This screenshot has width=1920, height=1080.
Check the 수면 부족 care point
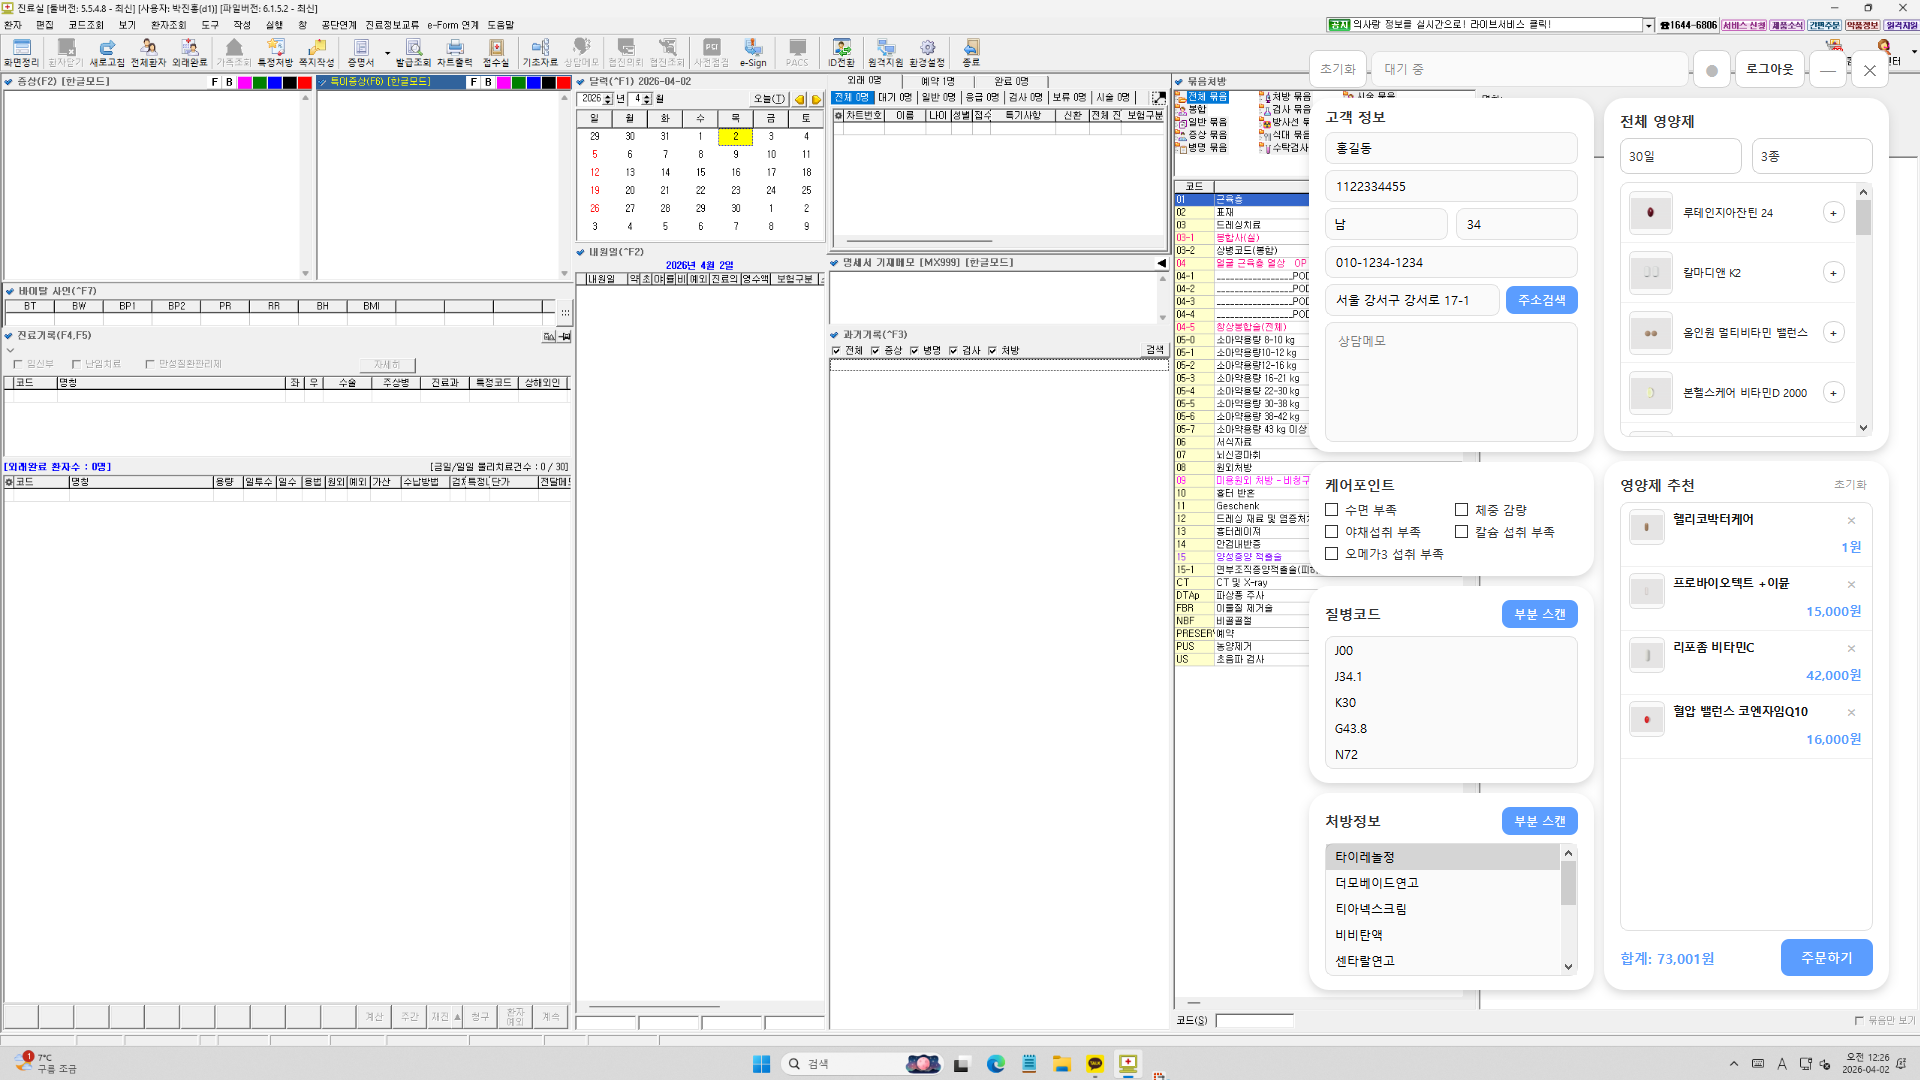(x=1332, y=510)
